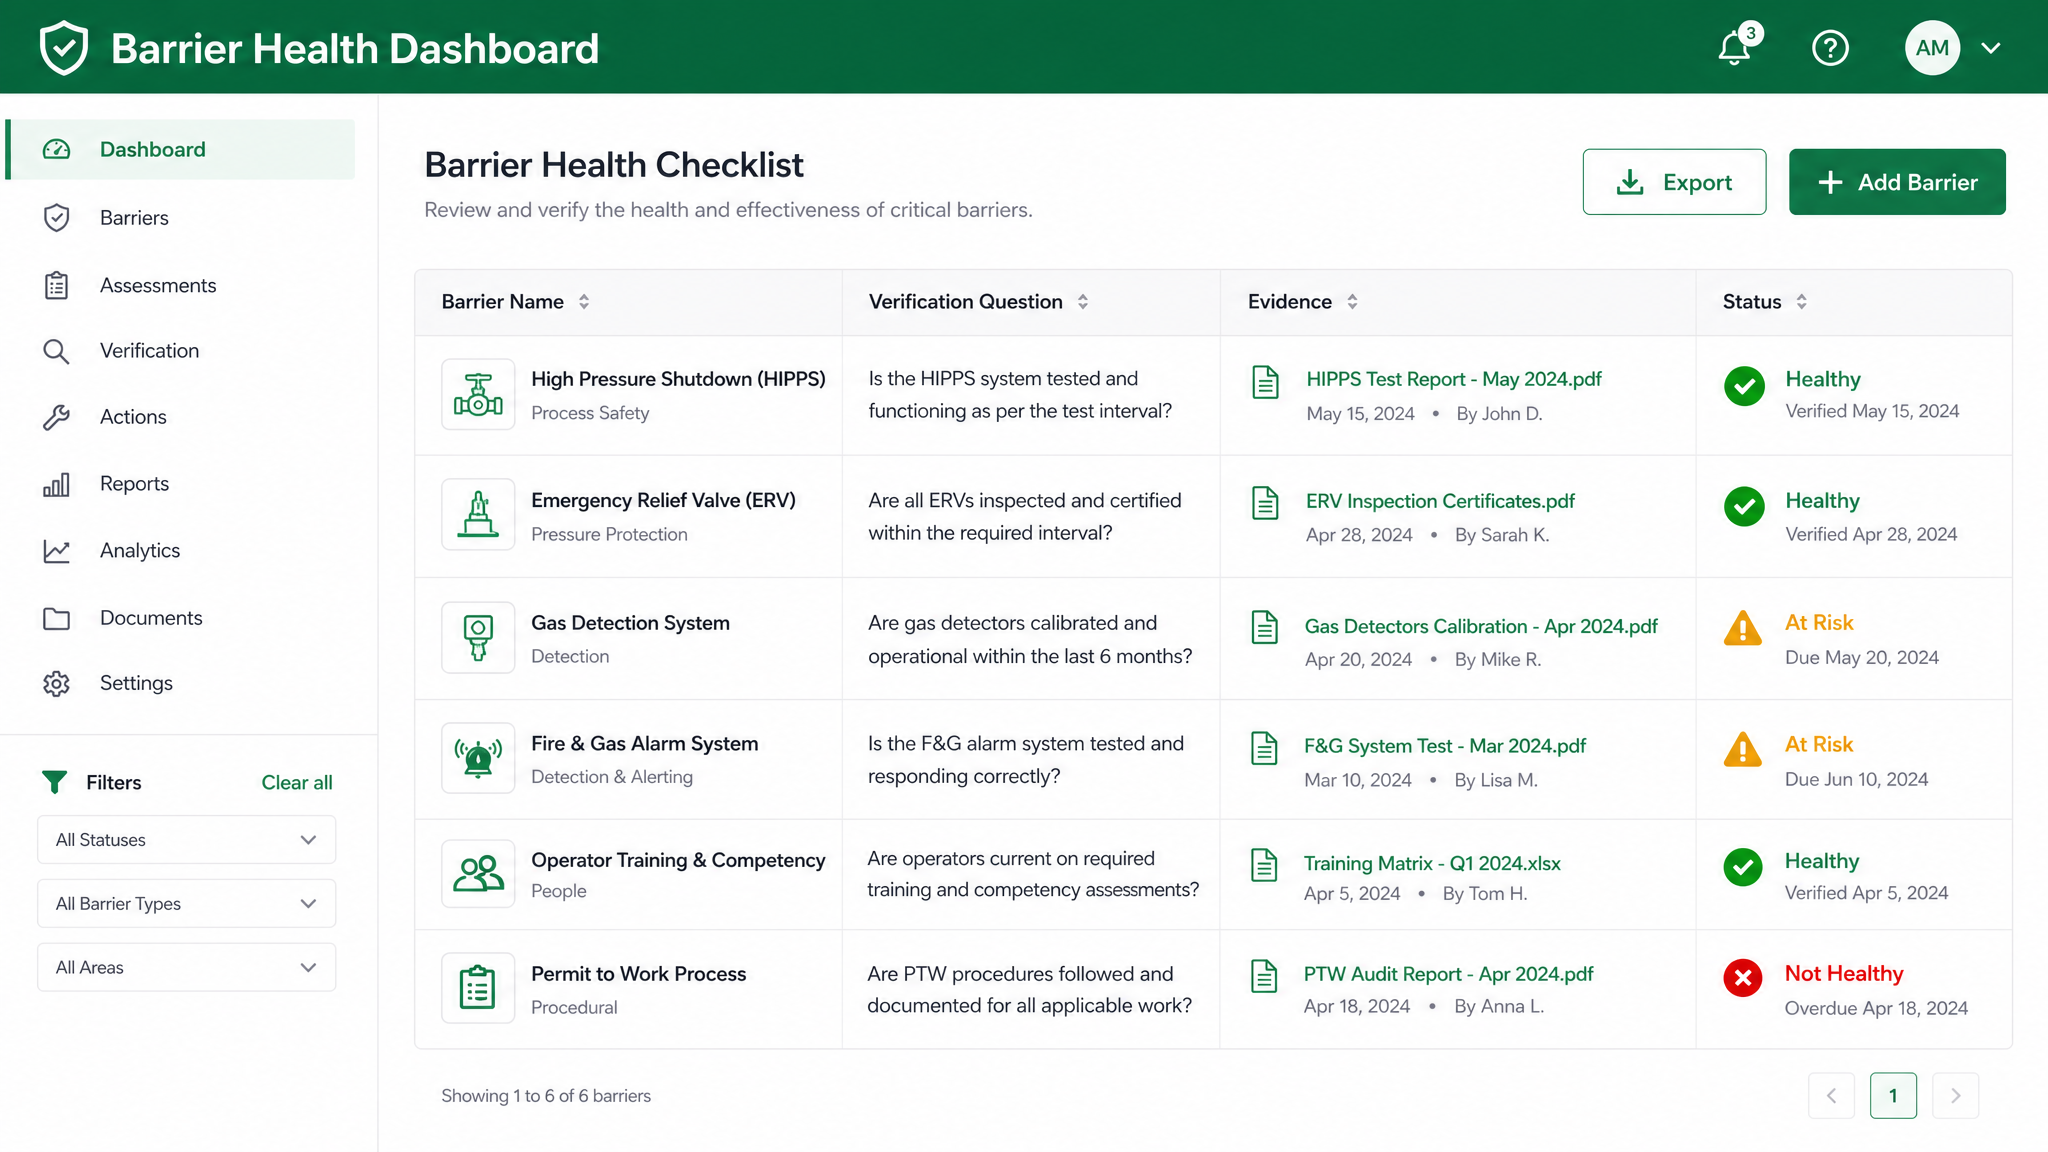This screenshot has width=2048, height=1152.
Task: Click the Filters funnel icon
Action: click(x=55, y=782)
